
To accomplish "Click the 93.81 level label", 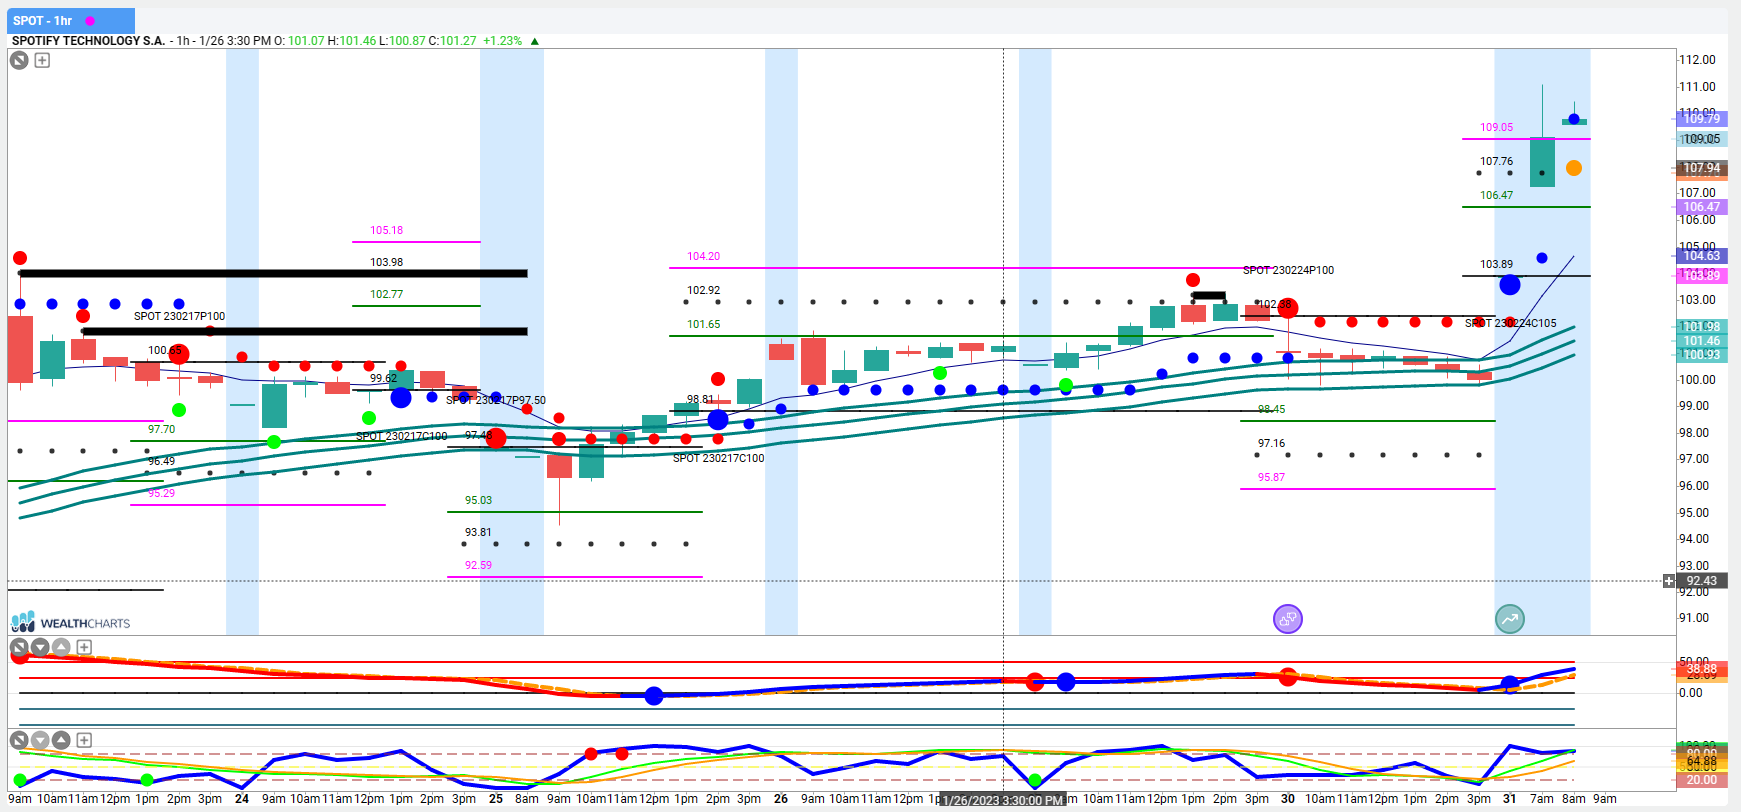I will (478, 532).
